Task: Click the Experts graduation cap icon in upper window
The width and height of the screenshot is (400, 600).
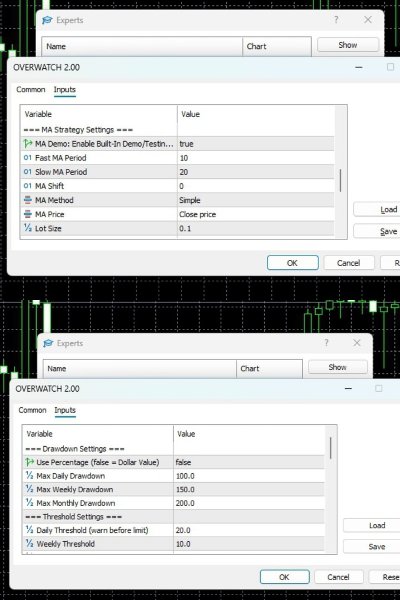Action: point(47,20)
